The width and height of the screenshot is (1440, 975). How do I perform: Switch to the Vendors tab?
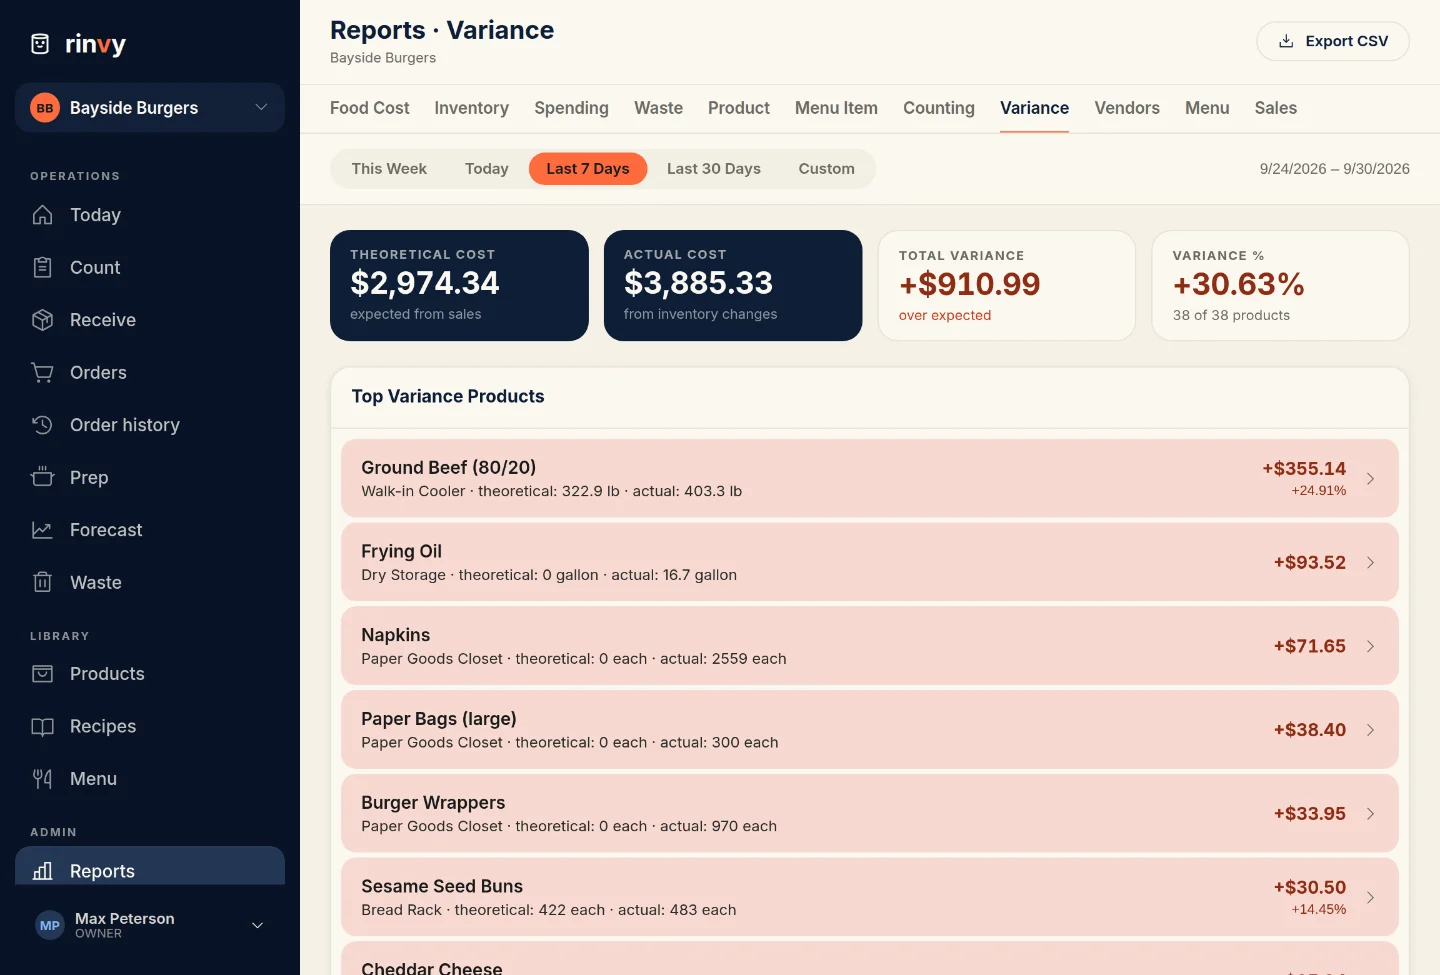tap(1127, 108)
